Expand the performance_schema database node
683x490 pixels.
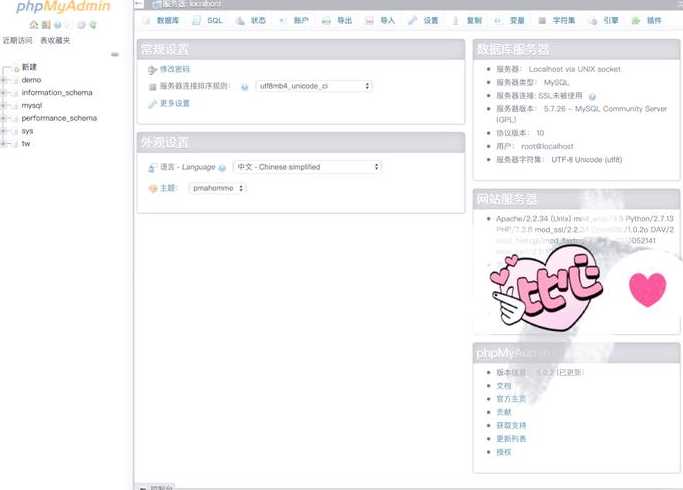[4, 118]
